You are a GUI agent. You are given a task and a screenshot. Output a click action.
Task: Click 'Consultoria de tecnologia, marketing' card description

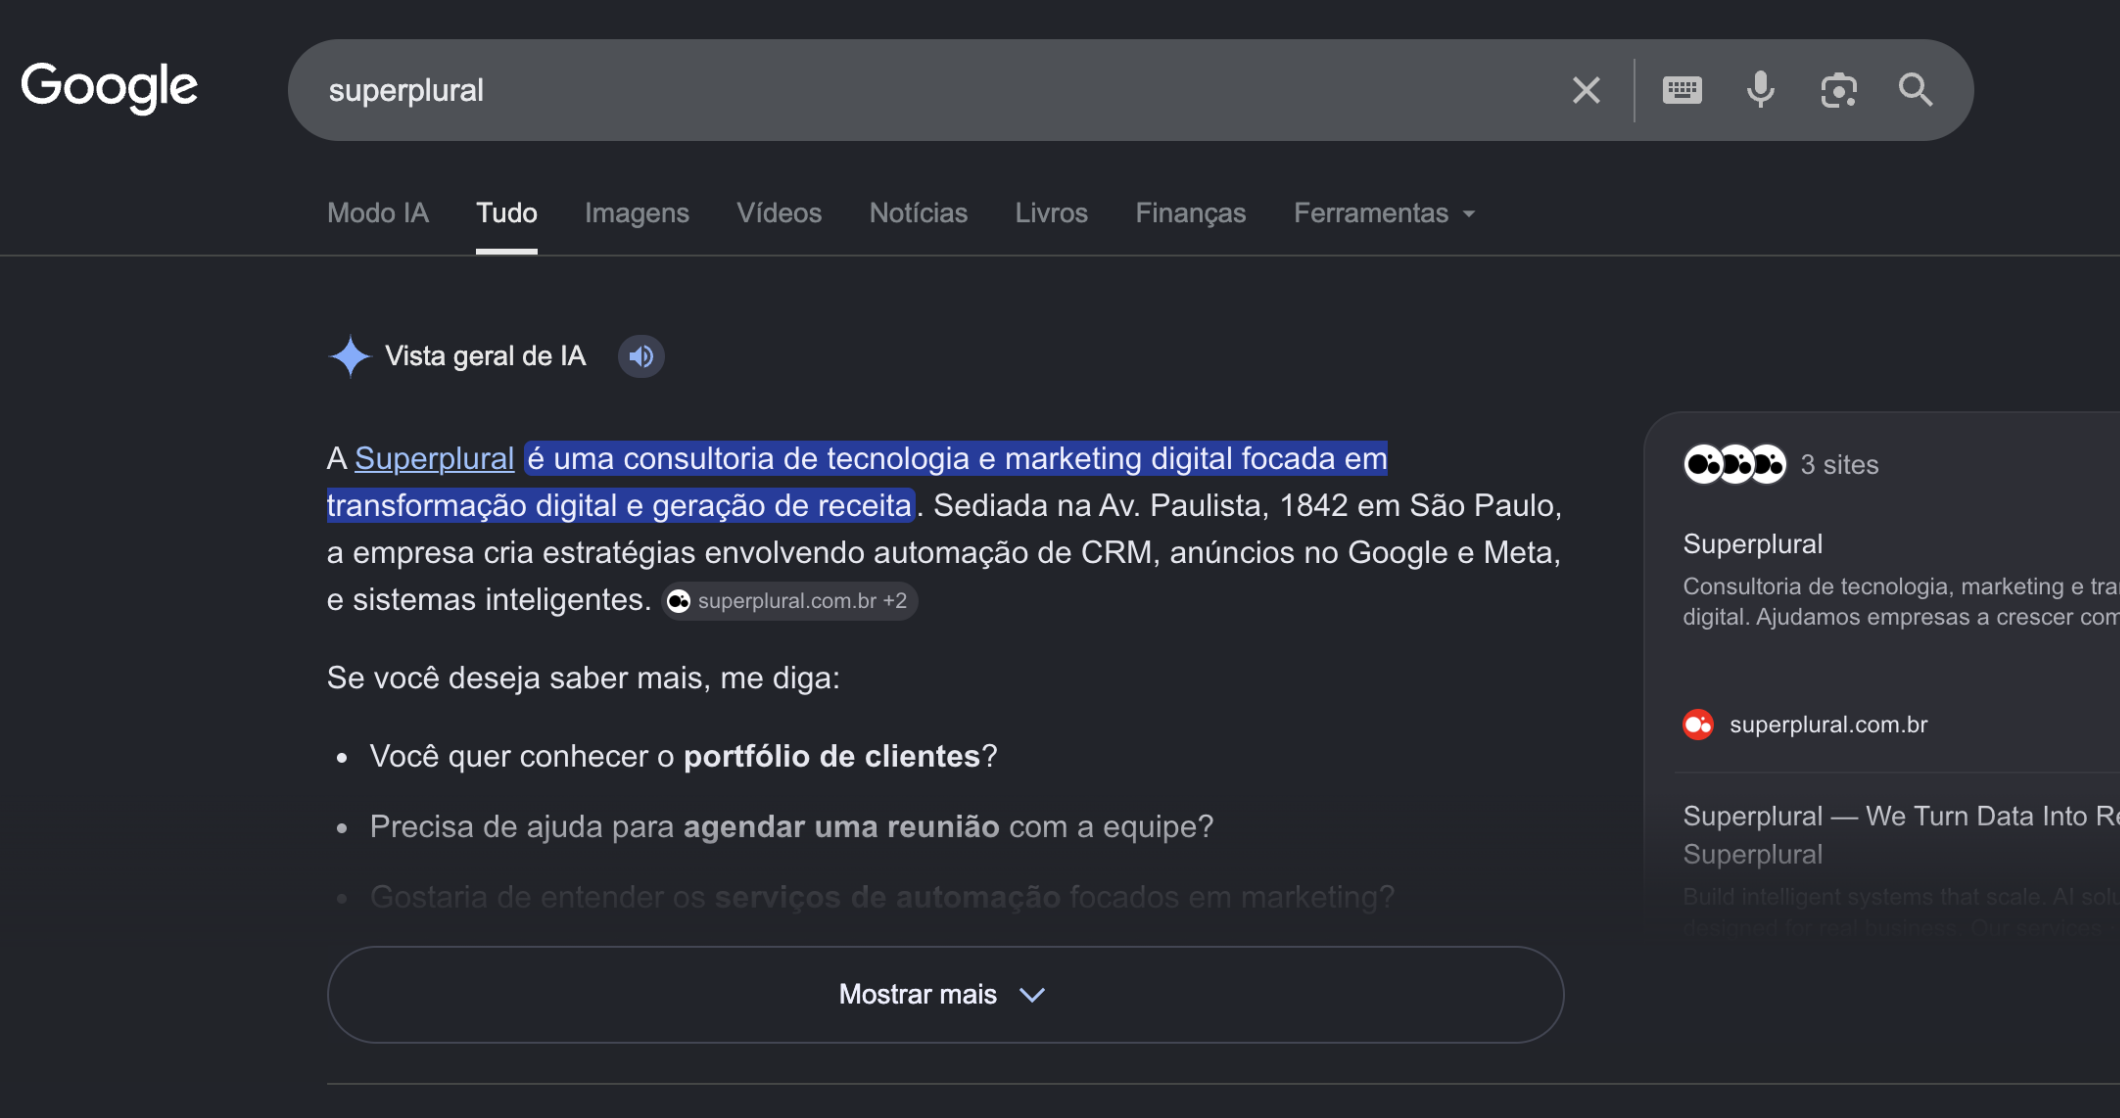click(x=1901, y=601)
